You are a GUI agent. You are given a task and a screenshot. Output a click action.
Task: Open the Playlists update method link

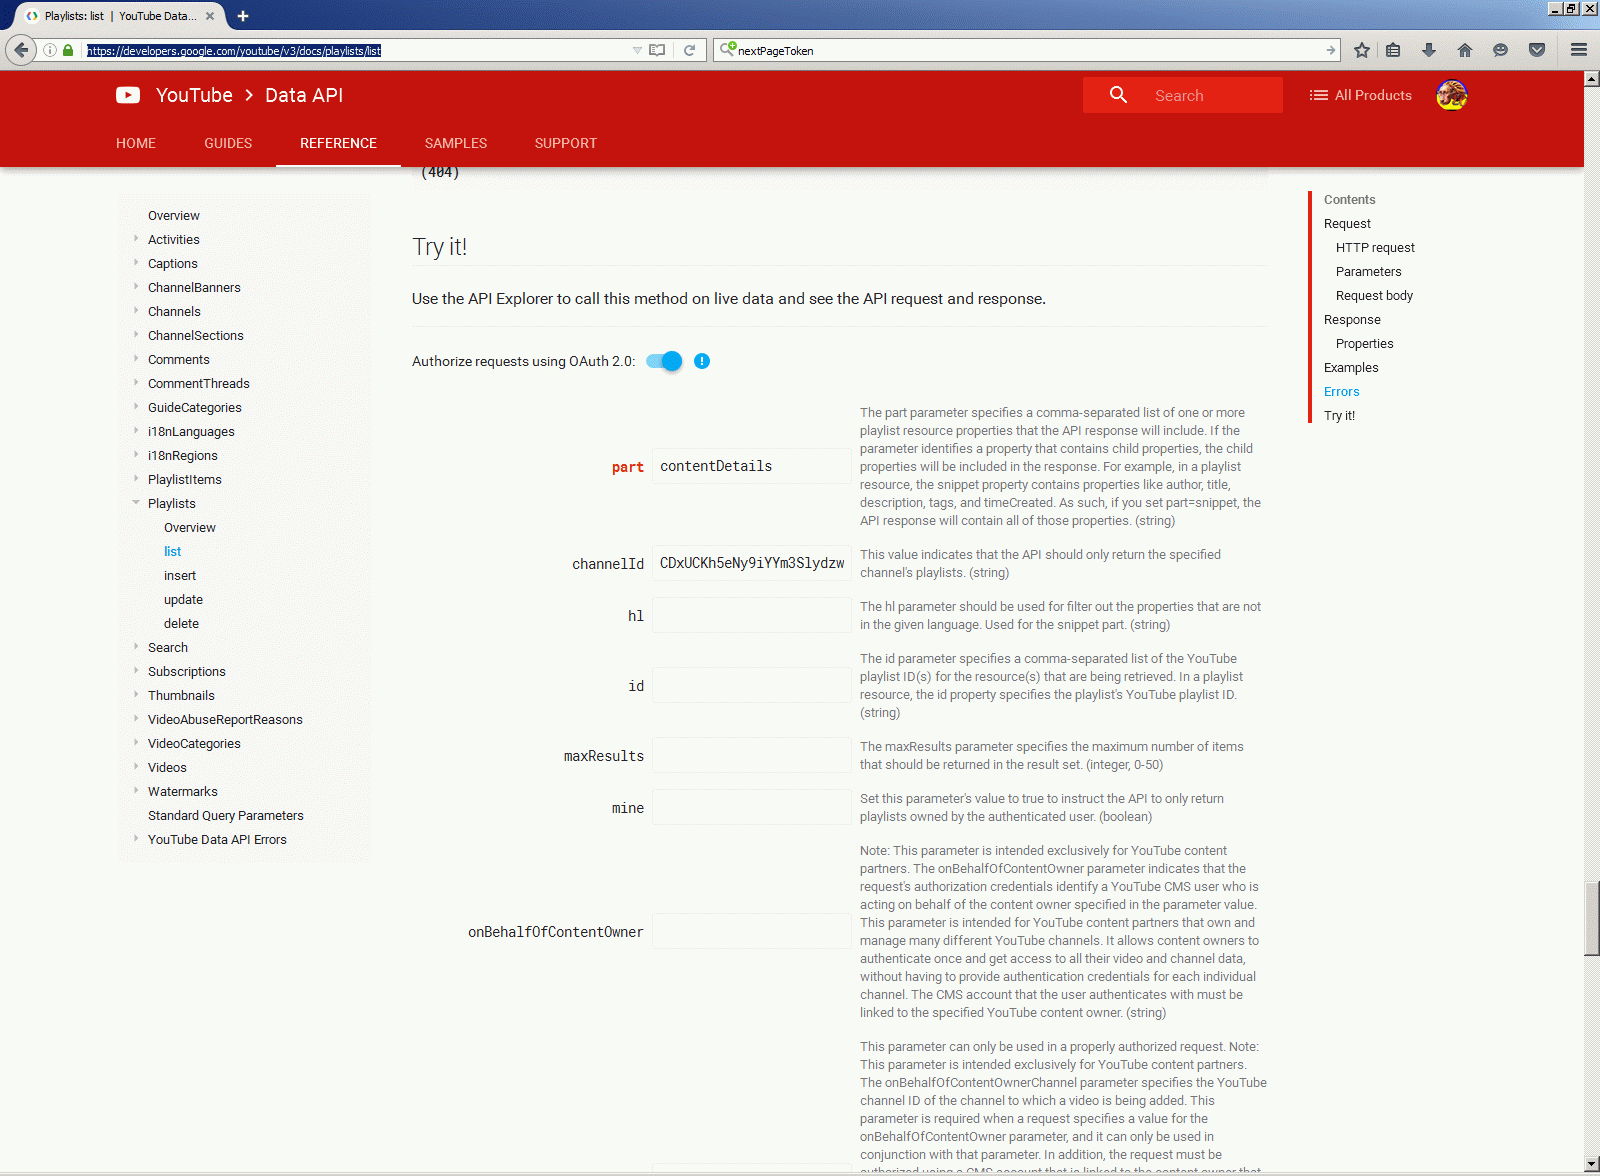[183, 599]
